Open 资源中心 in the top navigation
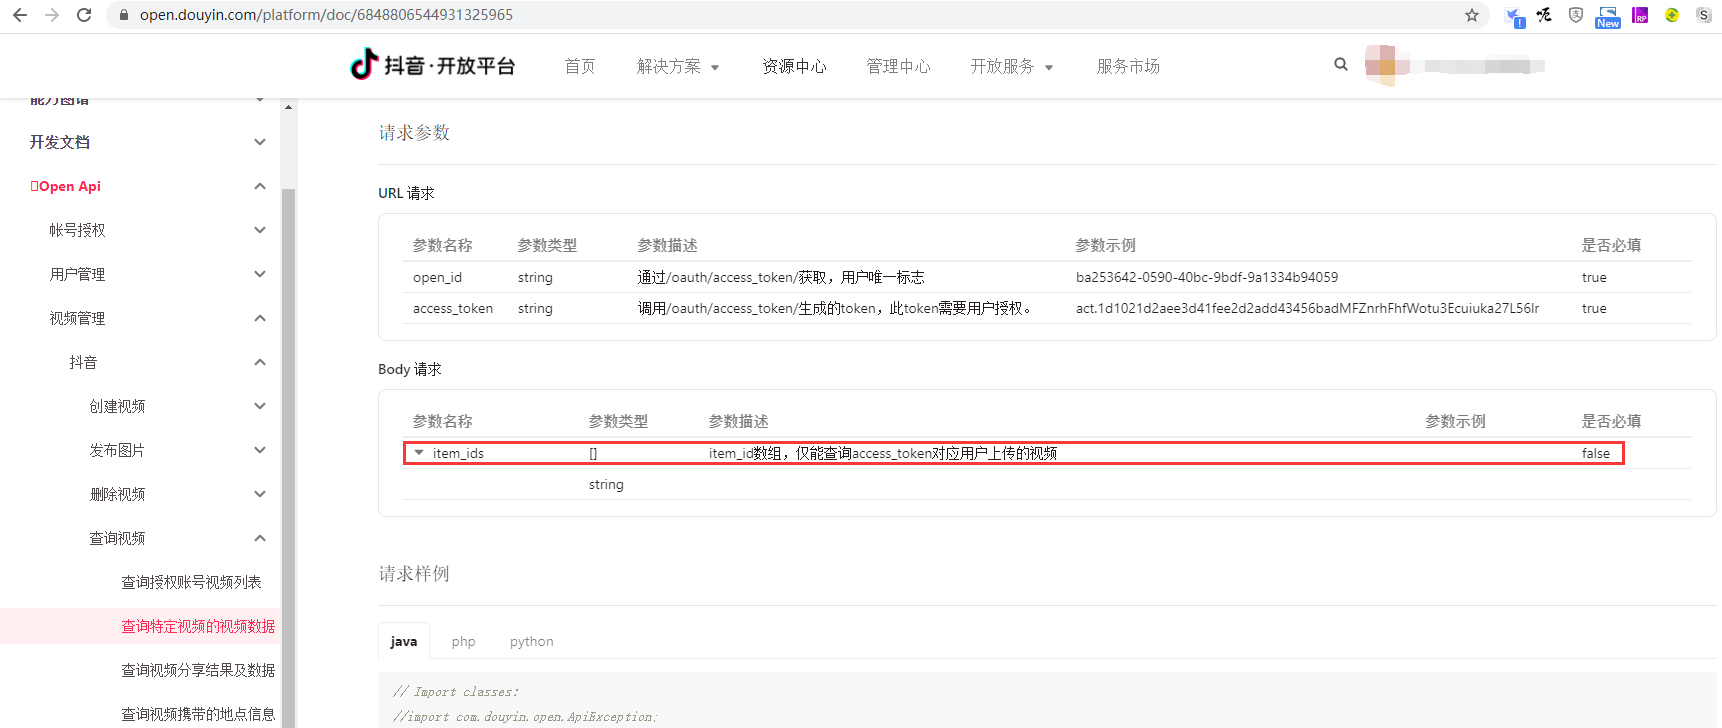Viewport: 1722px width, 728px height. click(x=794, y=66)
